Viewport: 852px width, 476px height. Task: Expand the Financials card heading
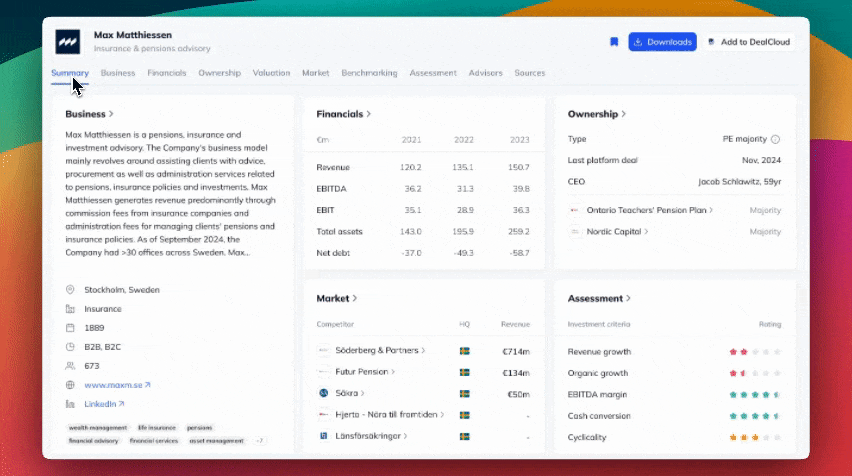[344, 114]
